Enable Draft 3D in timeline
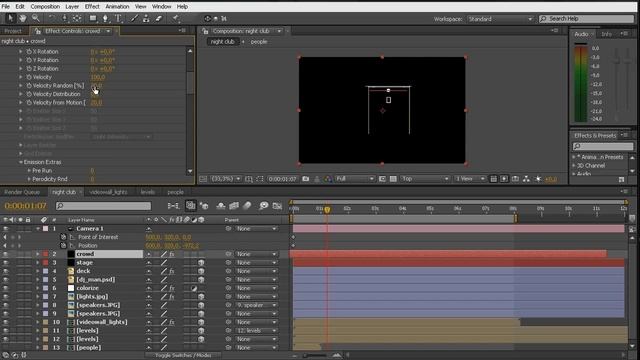 pos(204,206)
